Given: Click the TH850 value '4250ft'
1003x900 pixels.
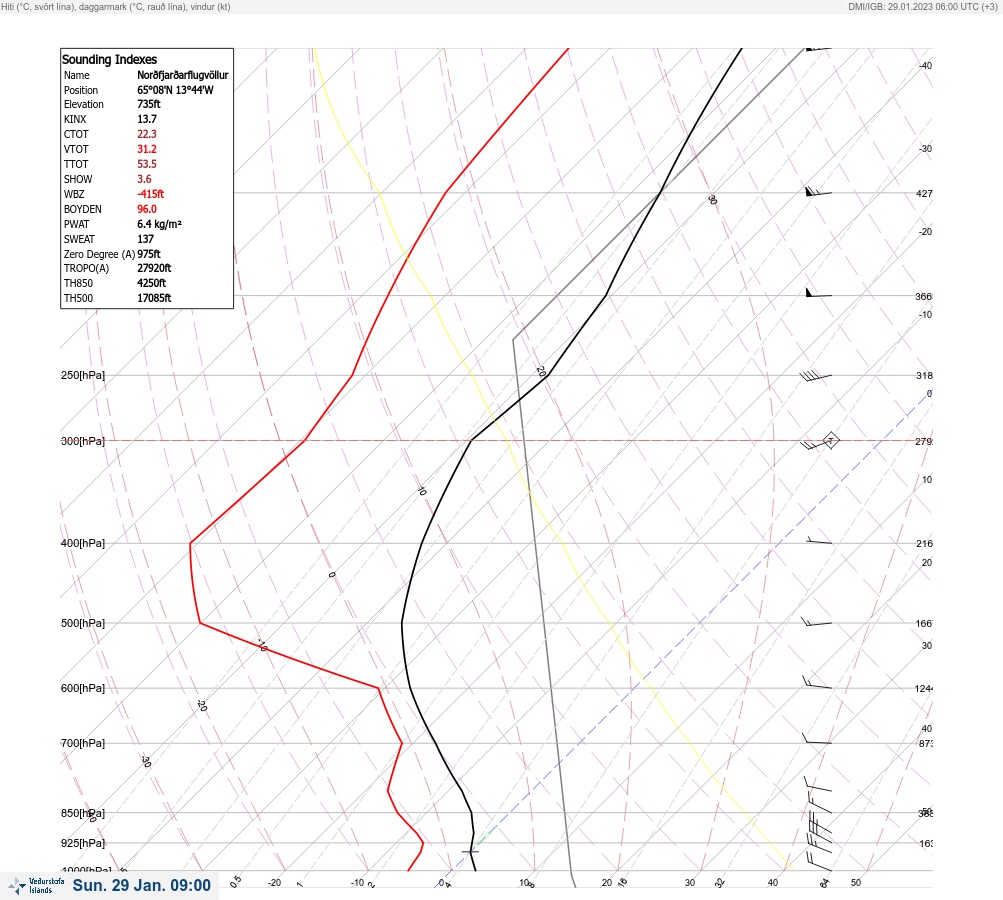Looking at the screenshot, I should click(x=151, y=283).
